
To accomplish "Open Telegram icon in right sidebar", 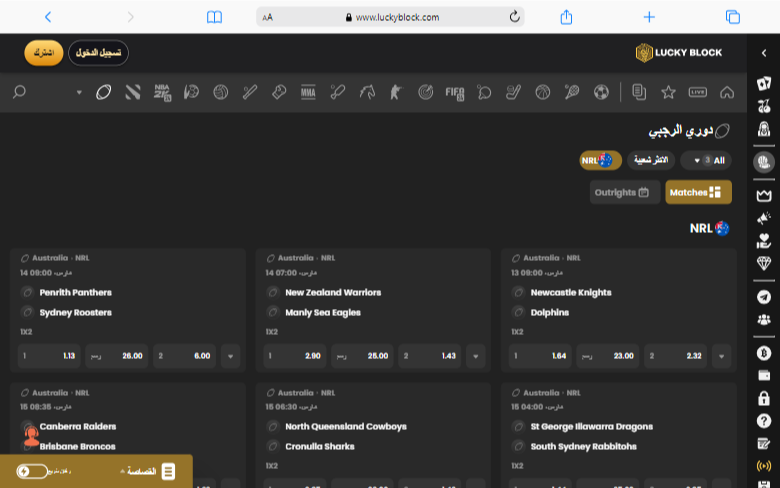I will (x=764, y=297).
